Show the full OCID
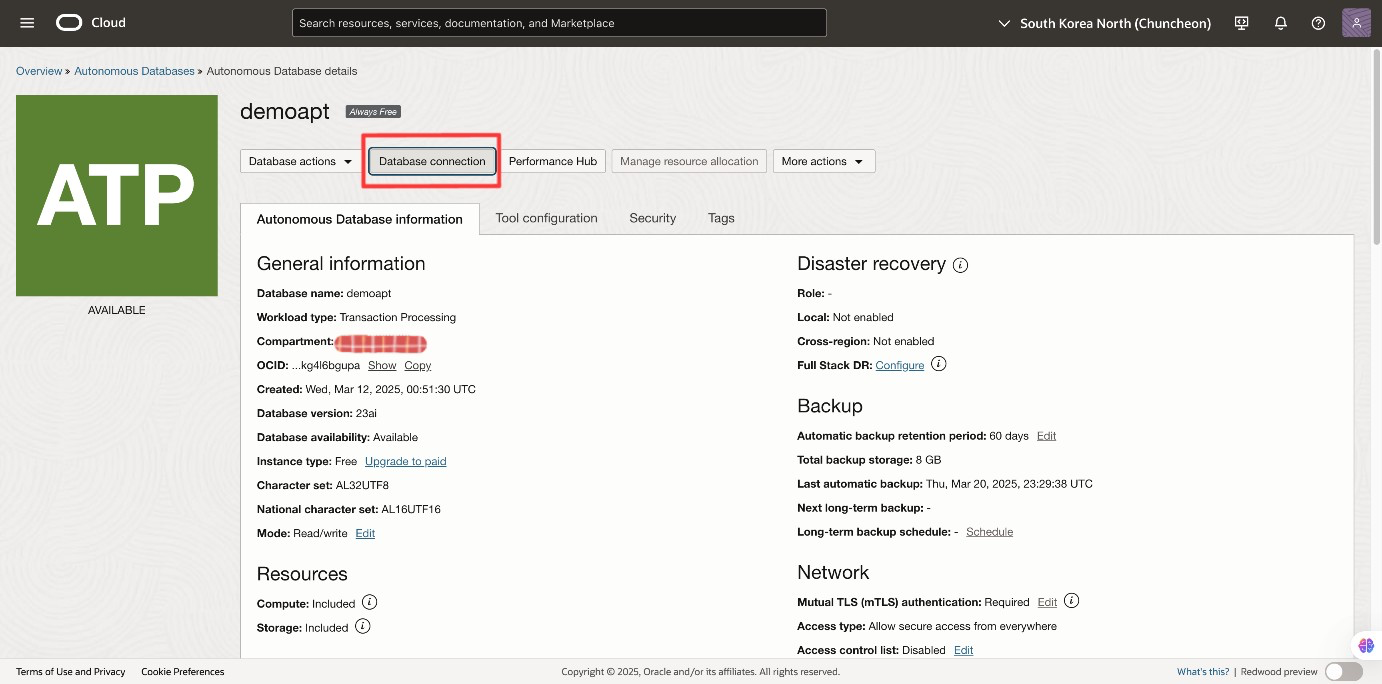1382x684 pixels. click(x=382, y=366)
